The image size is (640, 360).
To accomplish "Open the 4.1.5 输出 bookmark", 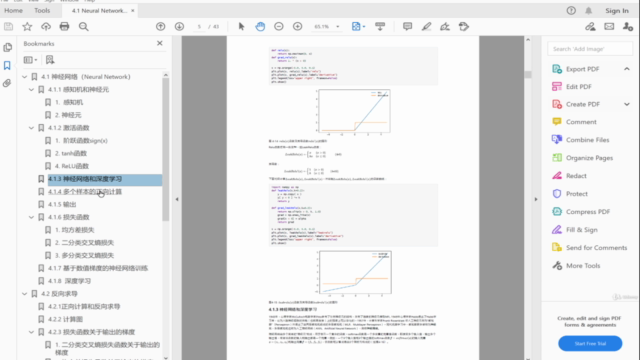I will [62, 204].
